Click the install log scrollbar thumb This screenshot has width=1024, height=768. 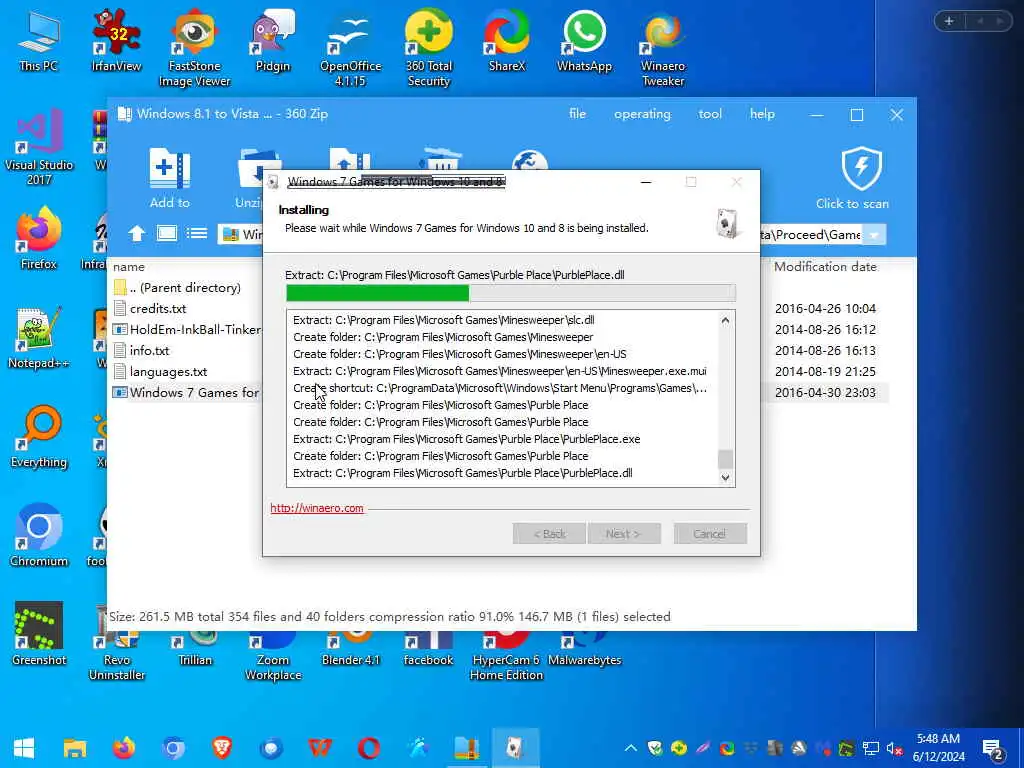pos(725,459)
